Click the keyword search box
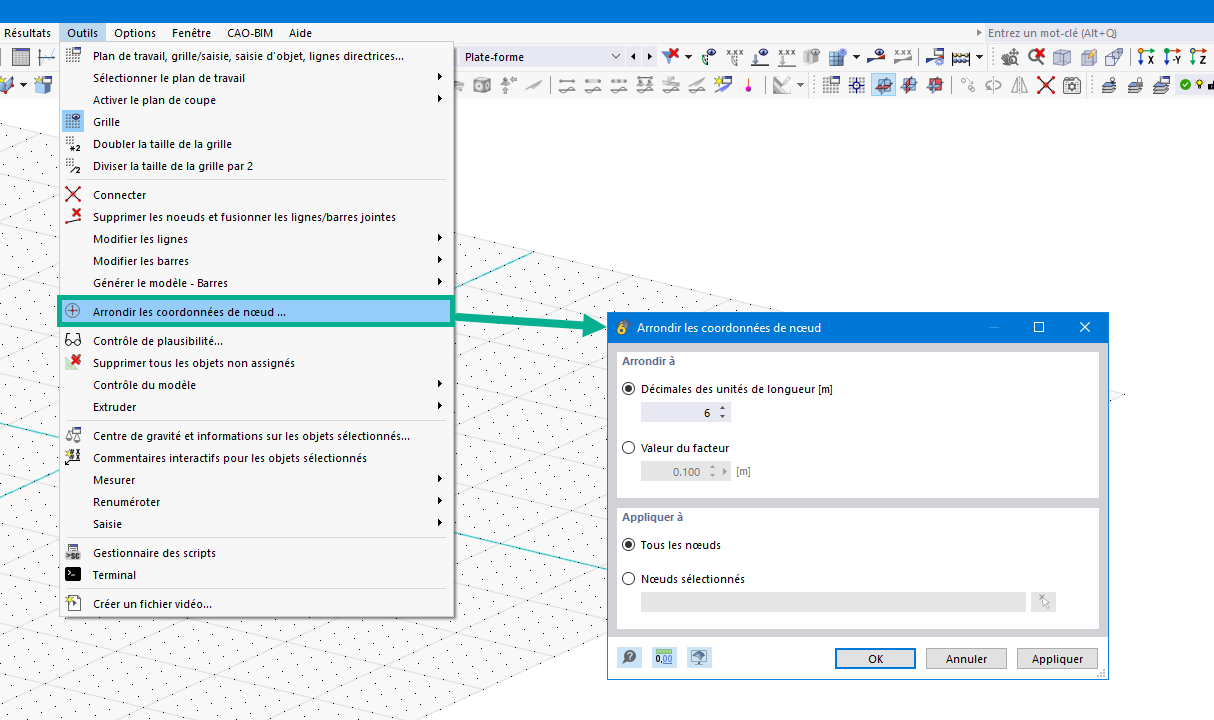The width and height of the screenshot is (1214, 720). (x=1098, y=33)
